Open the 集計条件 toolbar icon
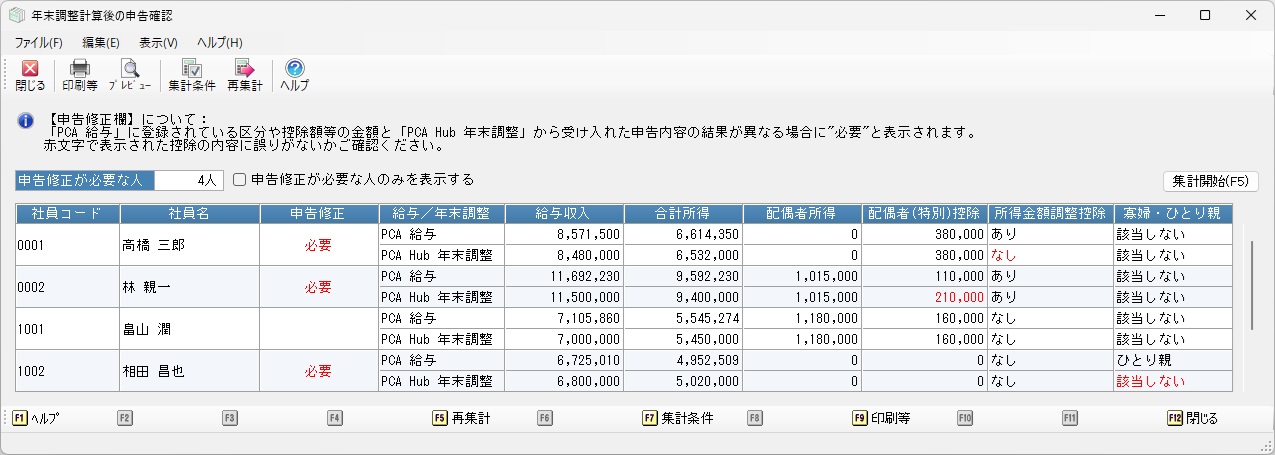This screenshot has width=1275, height=455. pos(192,75)
